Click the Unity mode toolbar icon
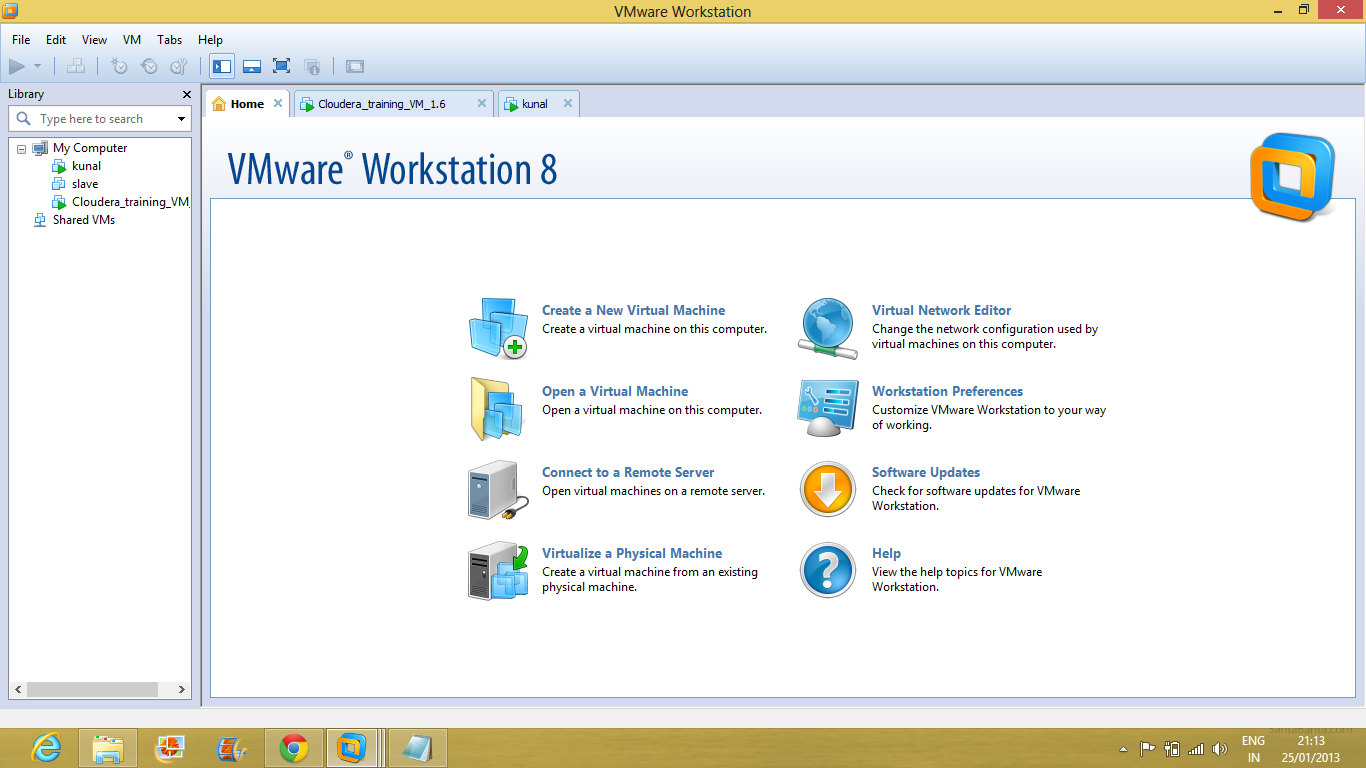The image size is (1366, 768). pos(312,67)
